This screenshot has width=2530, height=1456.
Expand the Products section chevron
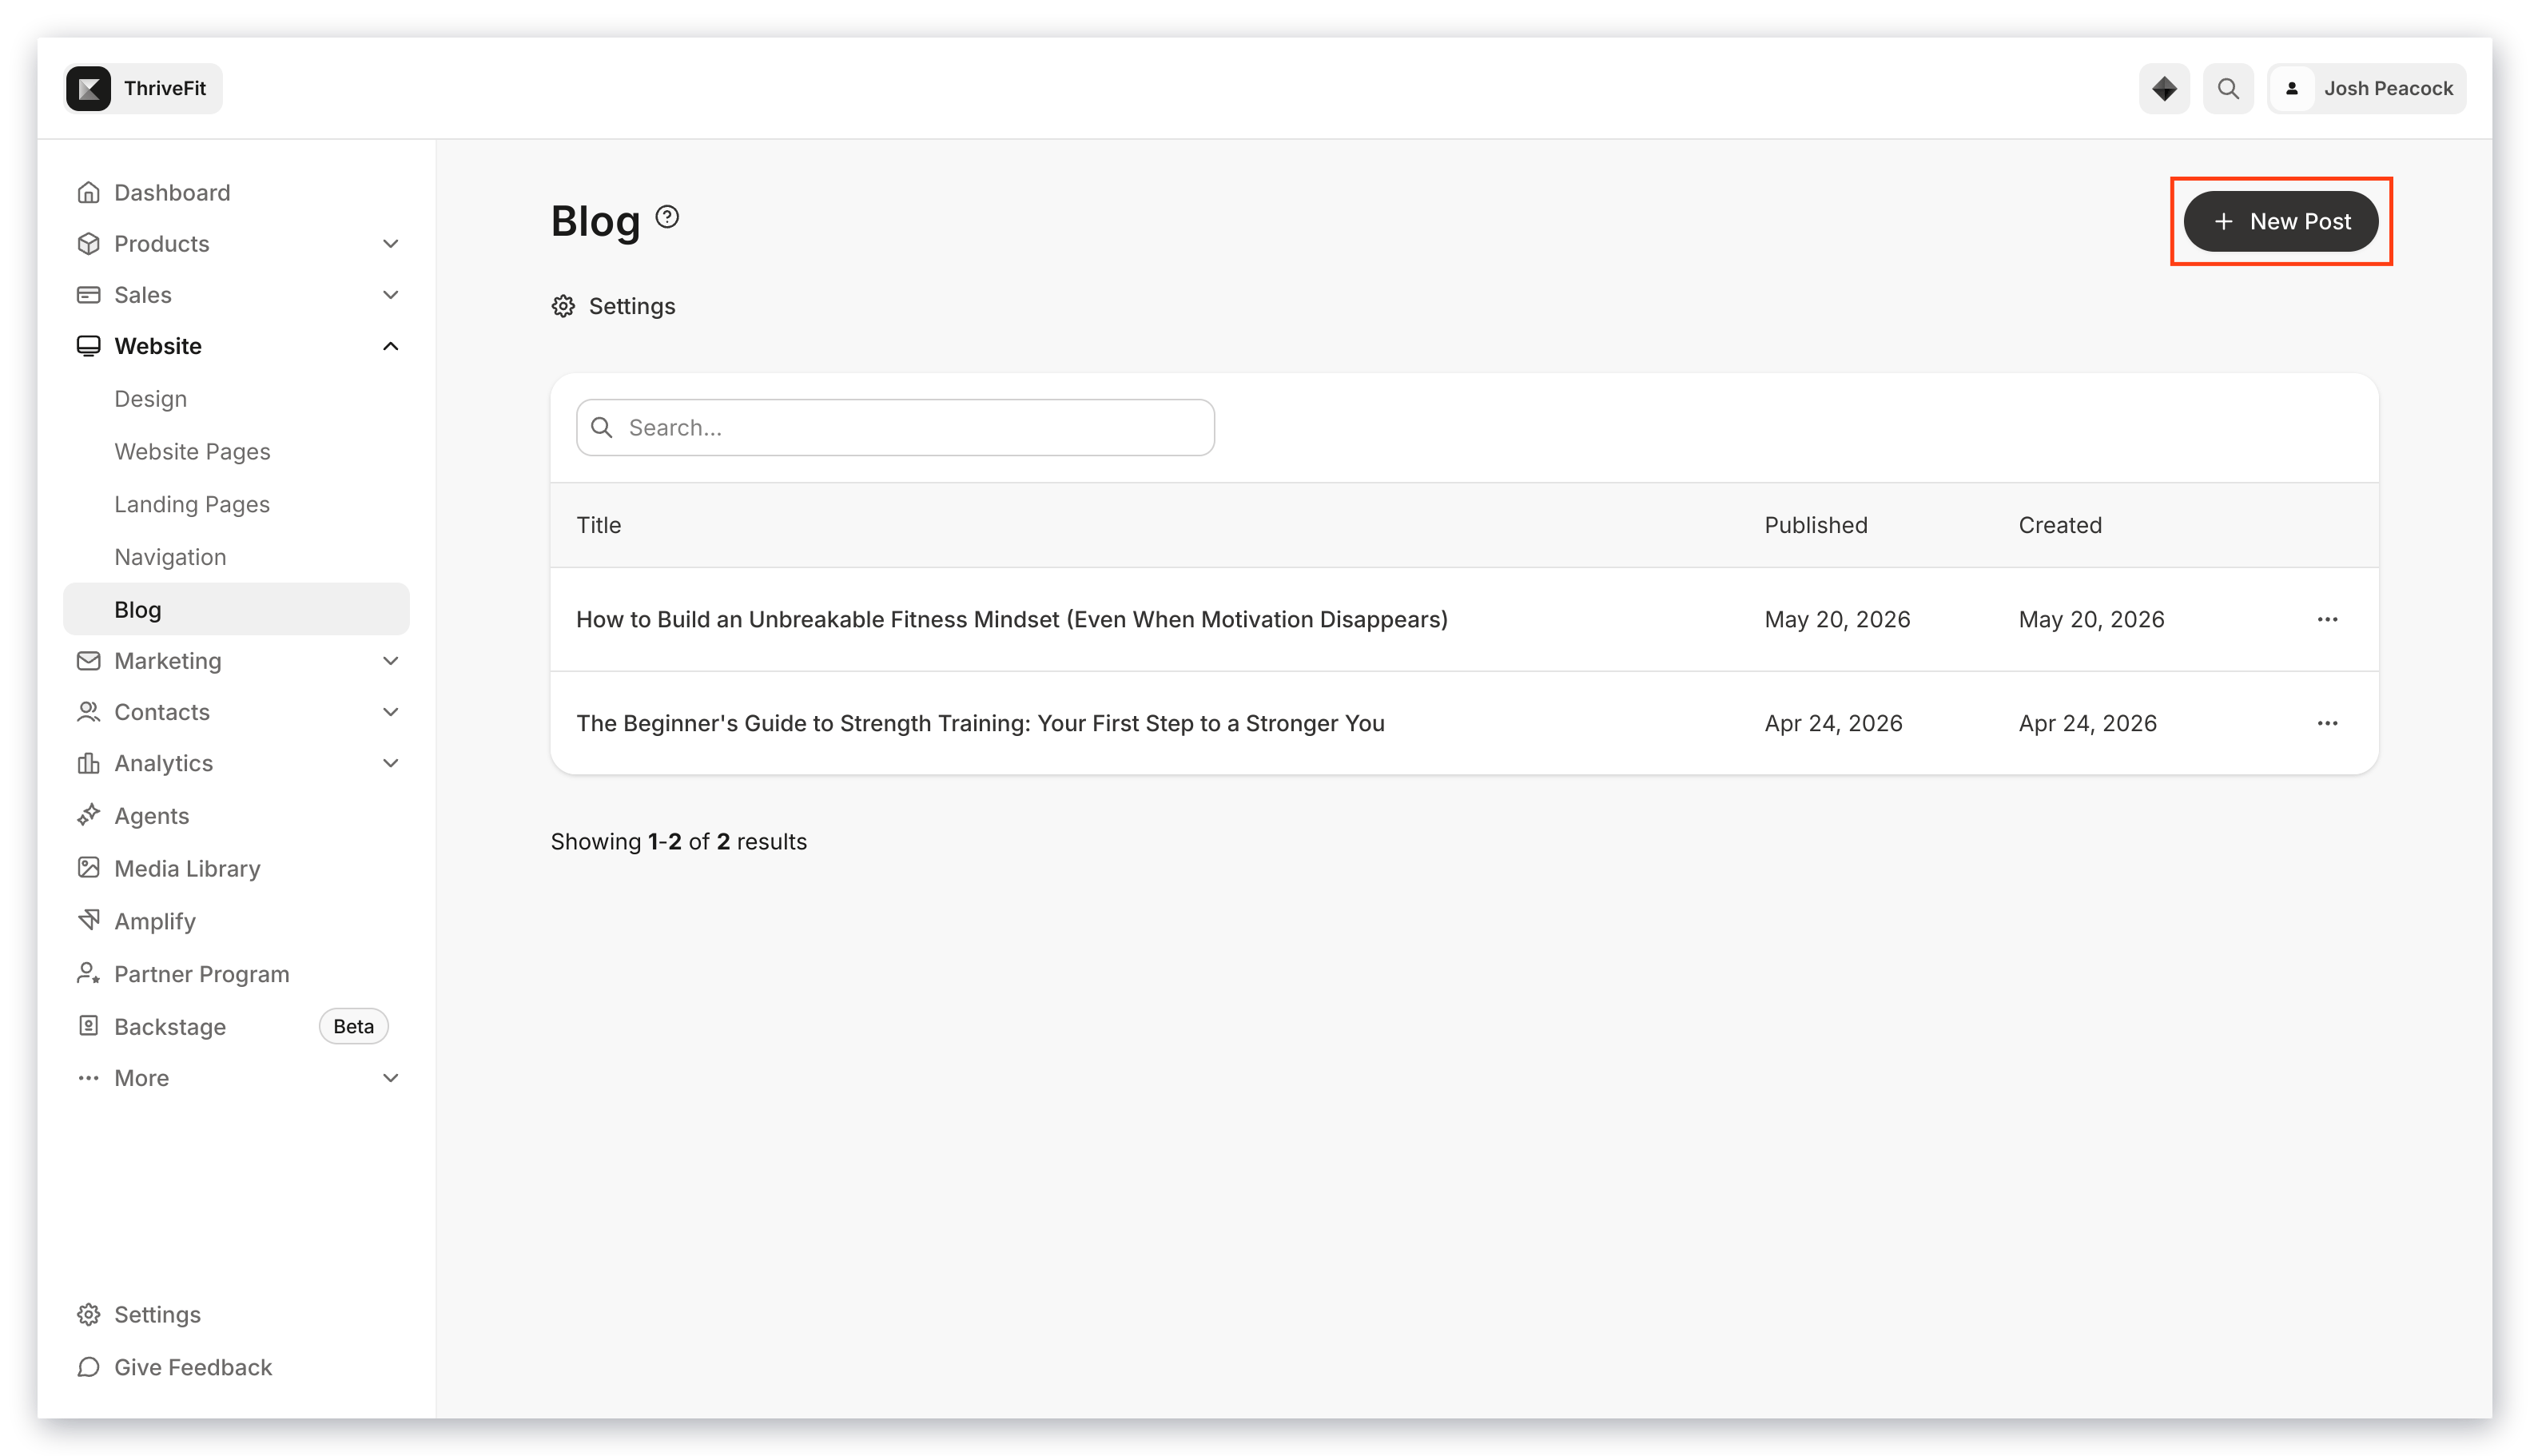point(390,243)
